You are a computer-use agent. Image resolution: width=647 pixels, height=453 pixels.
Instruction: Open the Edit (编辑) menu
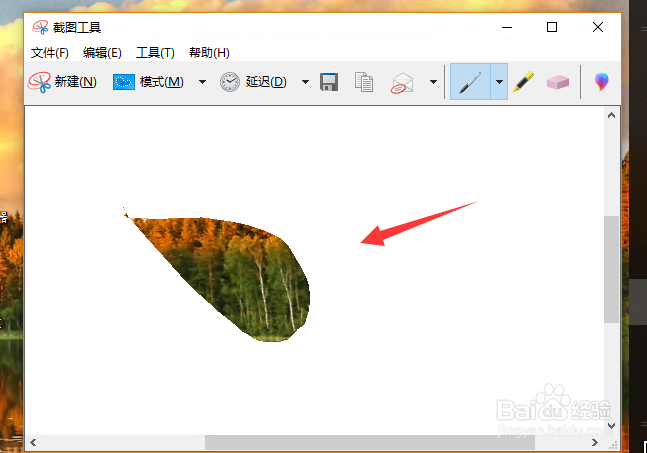[102, 53]
